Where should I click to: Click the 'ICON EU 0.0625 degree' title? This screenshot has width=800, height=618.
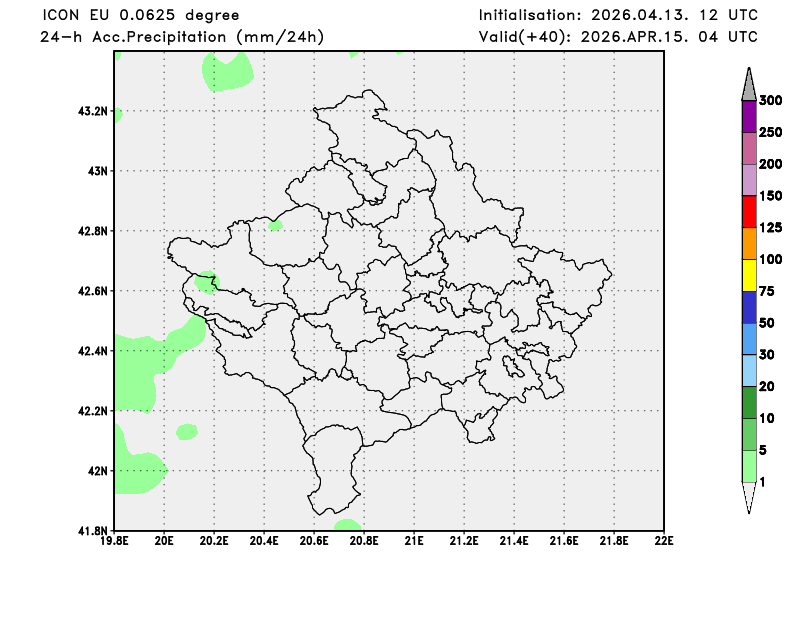141,15
